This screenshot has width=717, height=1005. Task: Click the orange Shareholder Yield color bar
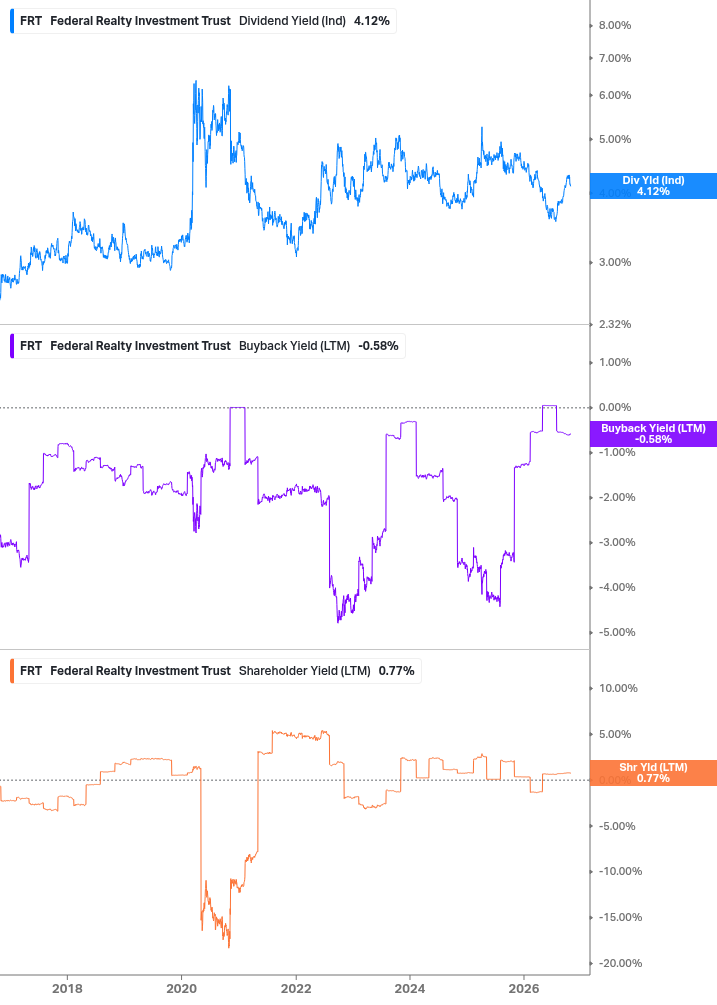[x=12, y=670]
